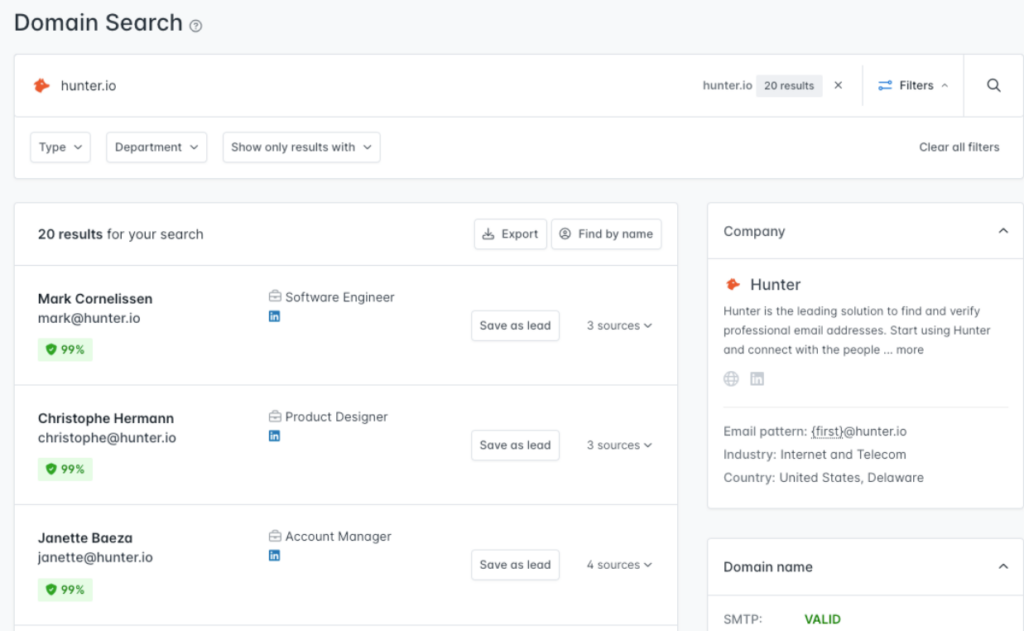
Task: Click Mark Cornelissen's 99% confidence badge
Action: (x=65, y=349)
